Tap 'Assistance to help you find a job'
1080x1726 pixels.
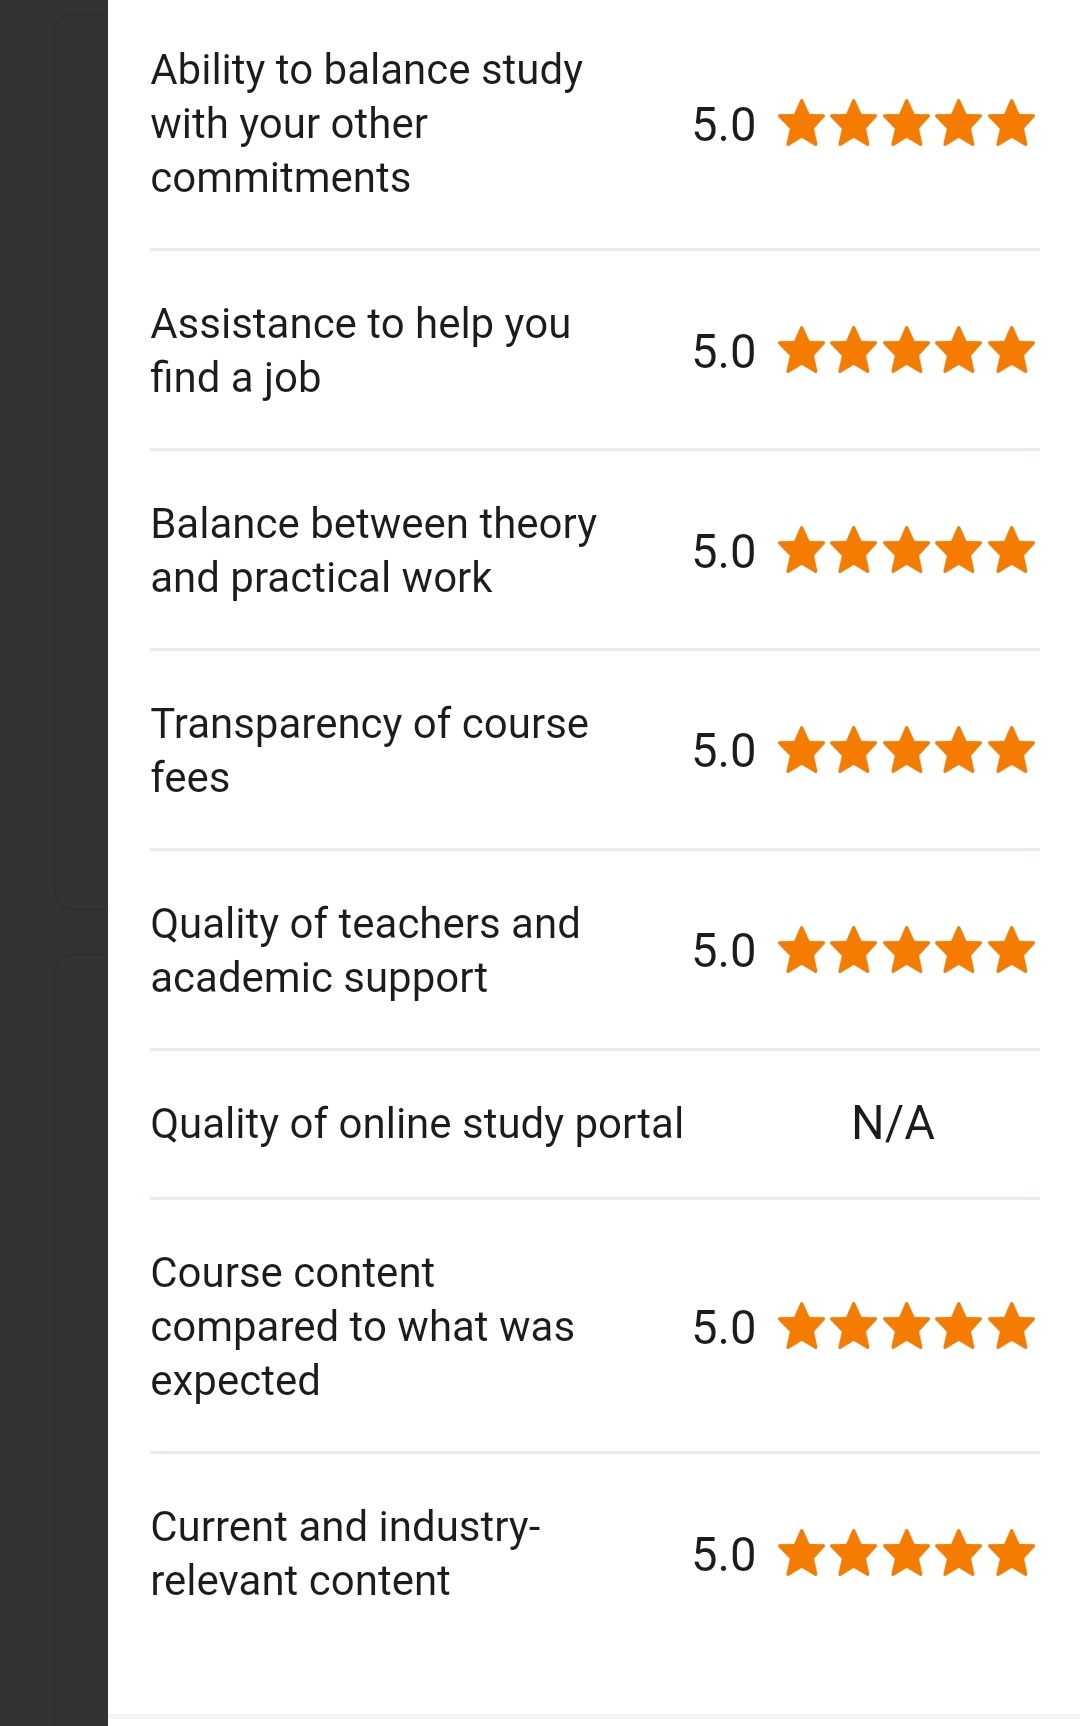pyautogui.click(x=360, y=351)
